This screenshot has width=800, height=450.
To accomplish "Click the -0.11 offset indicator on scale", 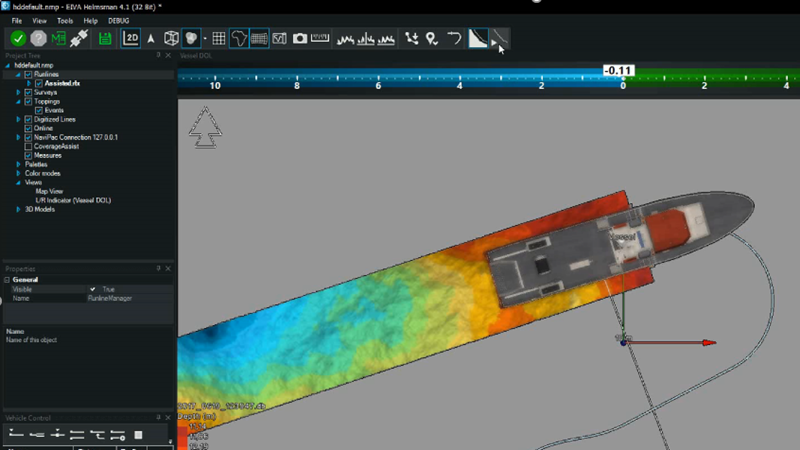I will point(618,70).
